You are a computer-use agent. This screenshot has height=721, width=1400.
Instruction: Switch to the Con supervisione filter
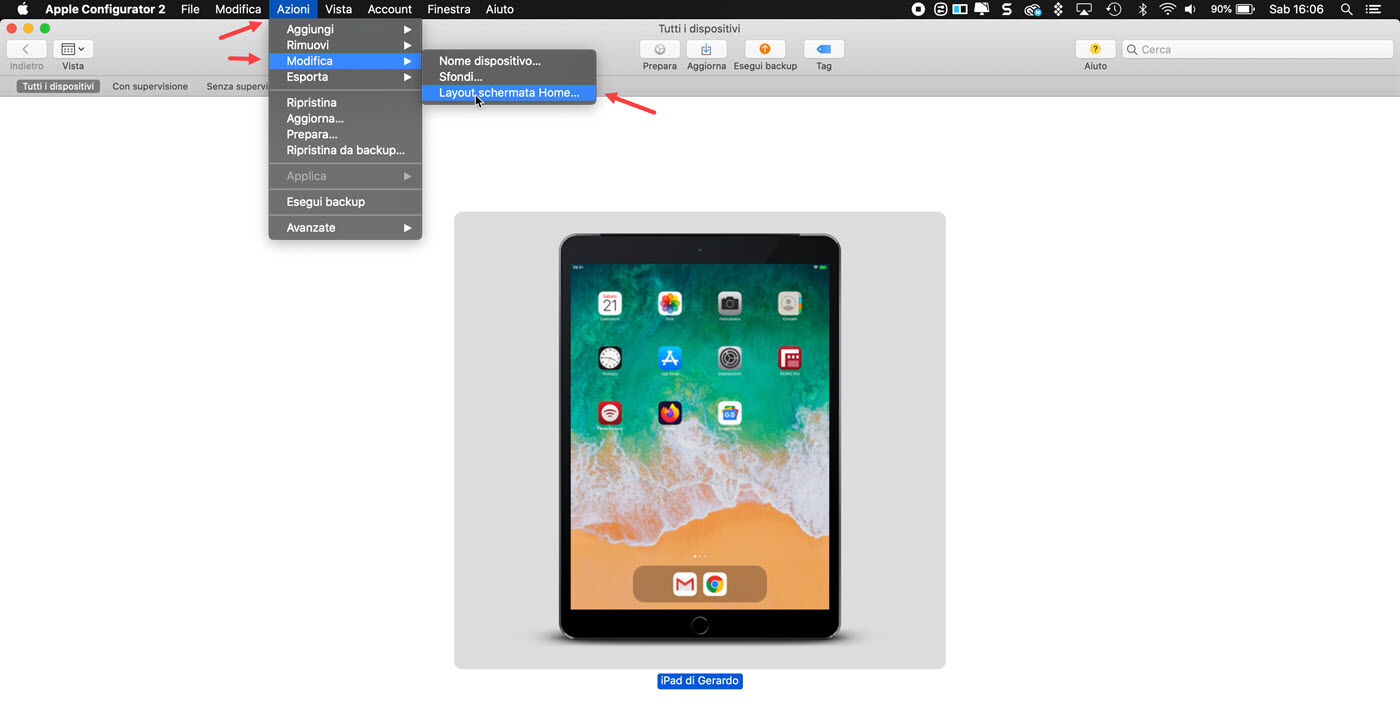click(150, 86)
